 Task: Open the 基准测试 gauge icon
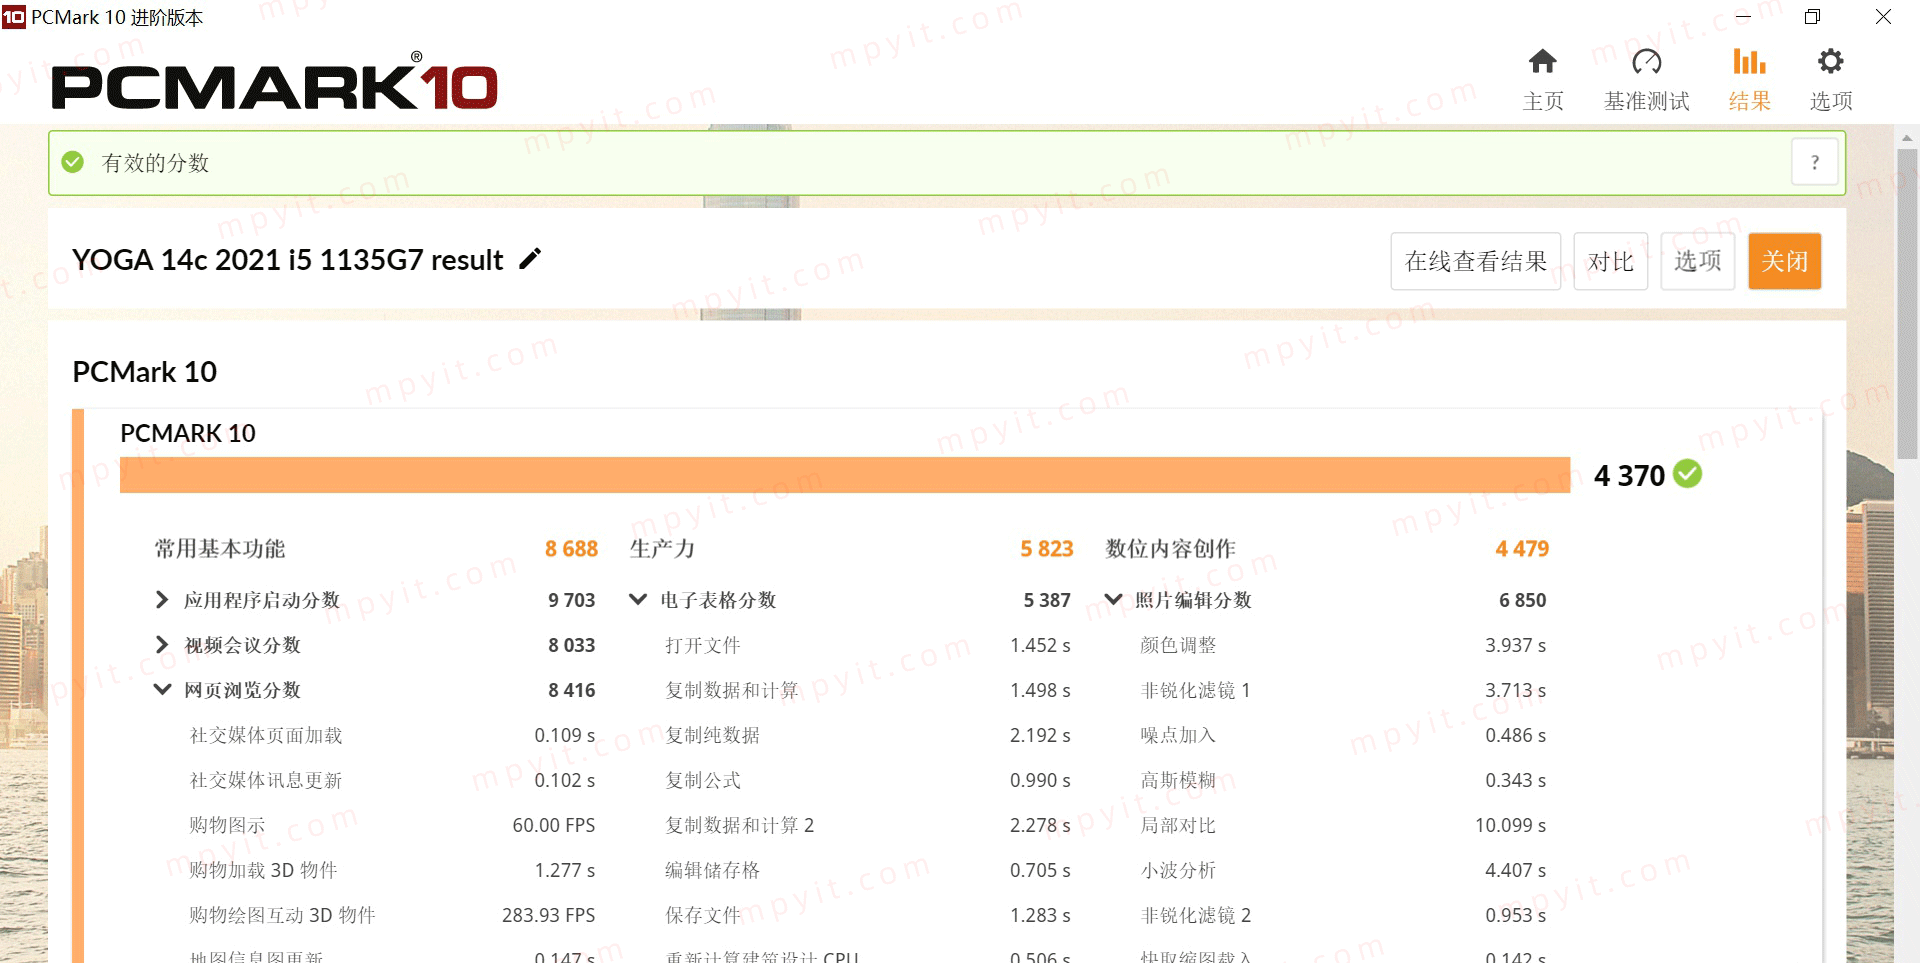[x=1646, y=62]
